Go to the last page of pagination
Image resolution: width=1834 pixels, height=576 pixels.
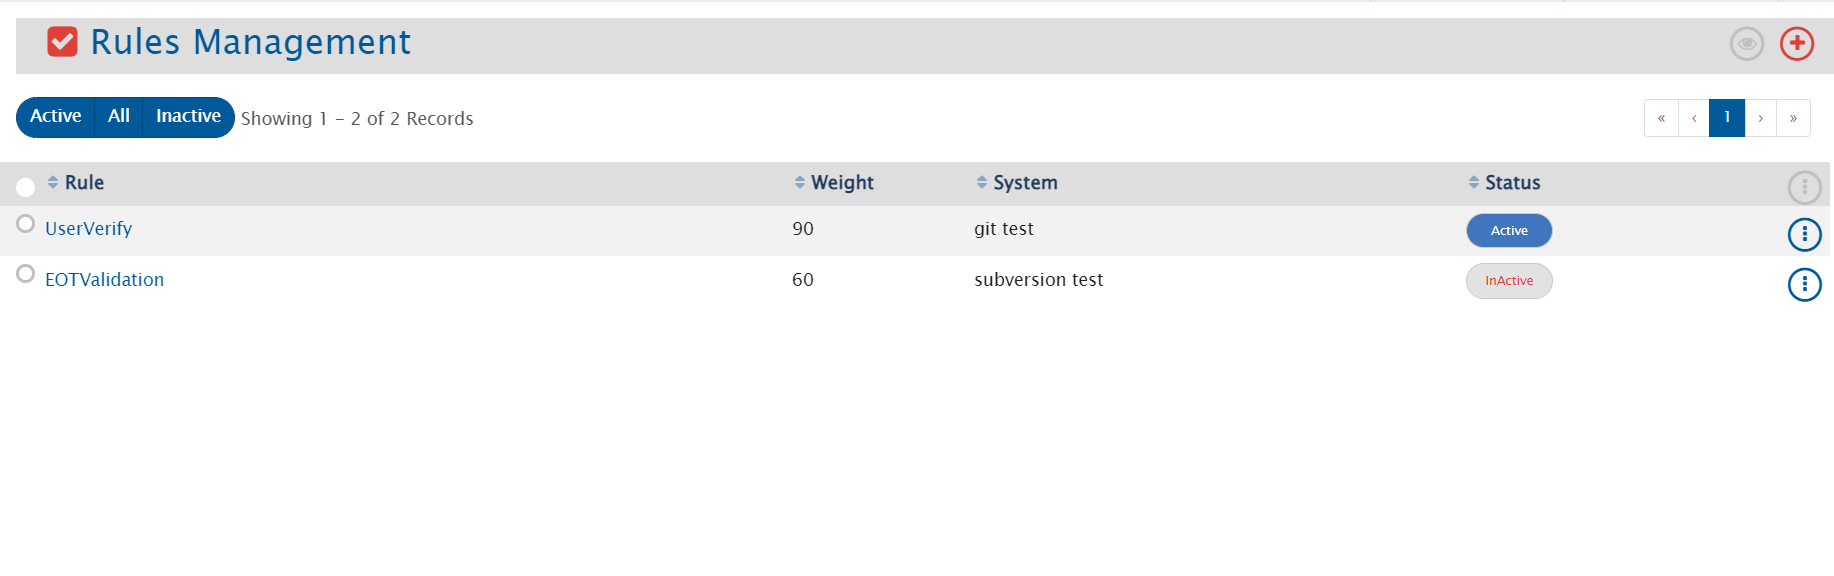point(1793,118)
